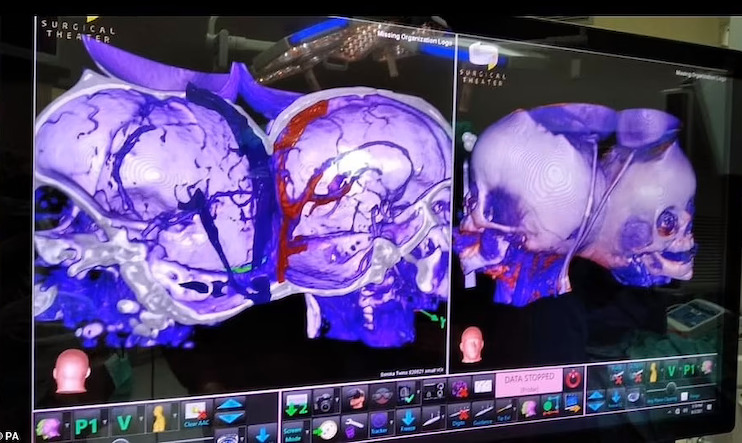Open the dropdown arrow beside left P1
742x443 pixels.
pos(105,420)
